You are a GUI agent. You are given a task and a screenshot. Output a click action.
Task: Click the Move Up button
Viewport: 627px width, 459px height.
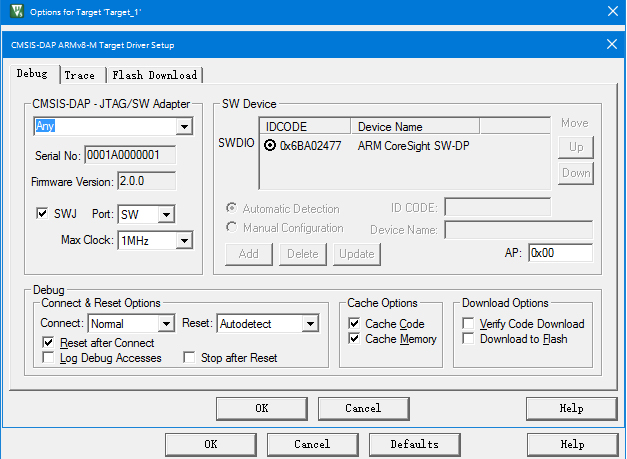576,147
